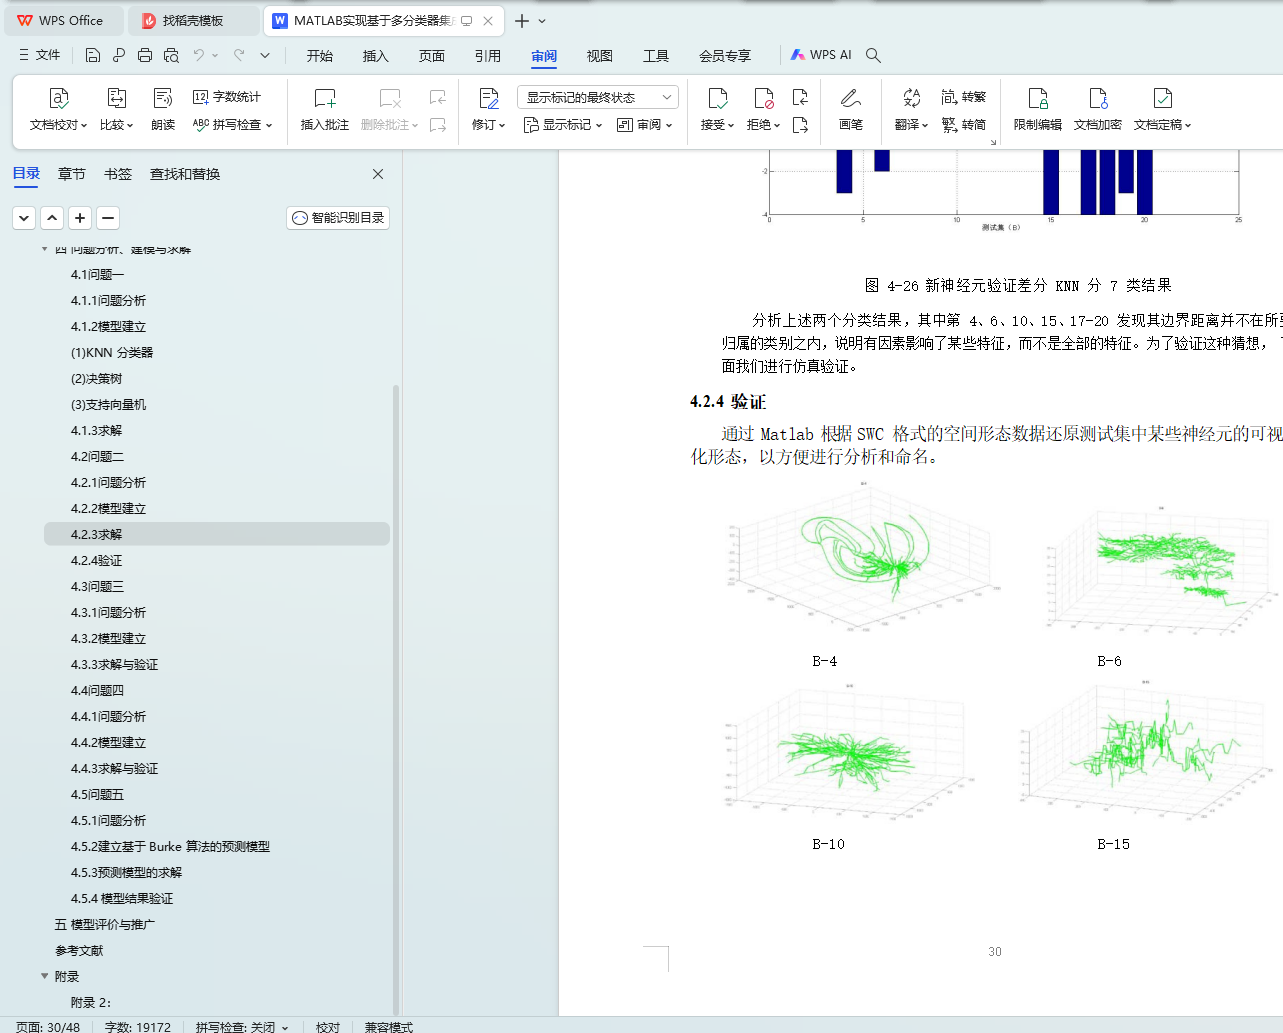Select the 画笔 pen tool
Screen dimensions: 1283x1033
pos(851,110)
